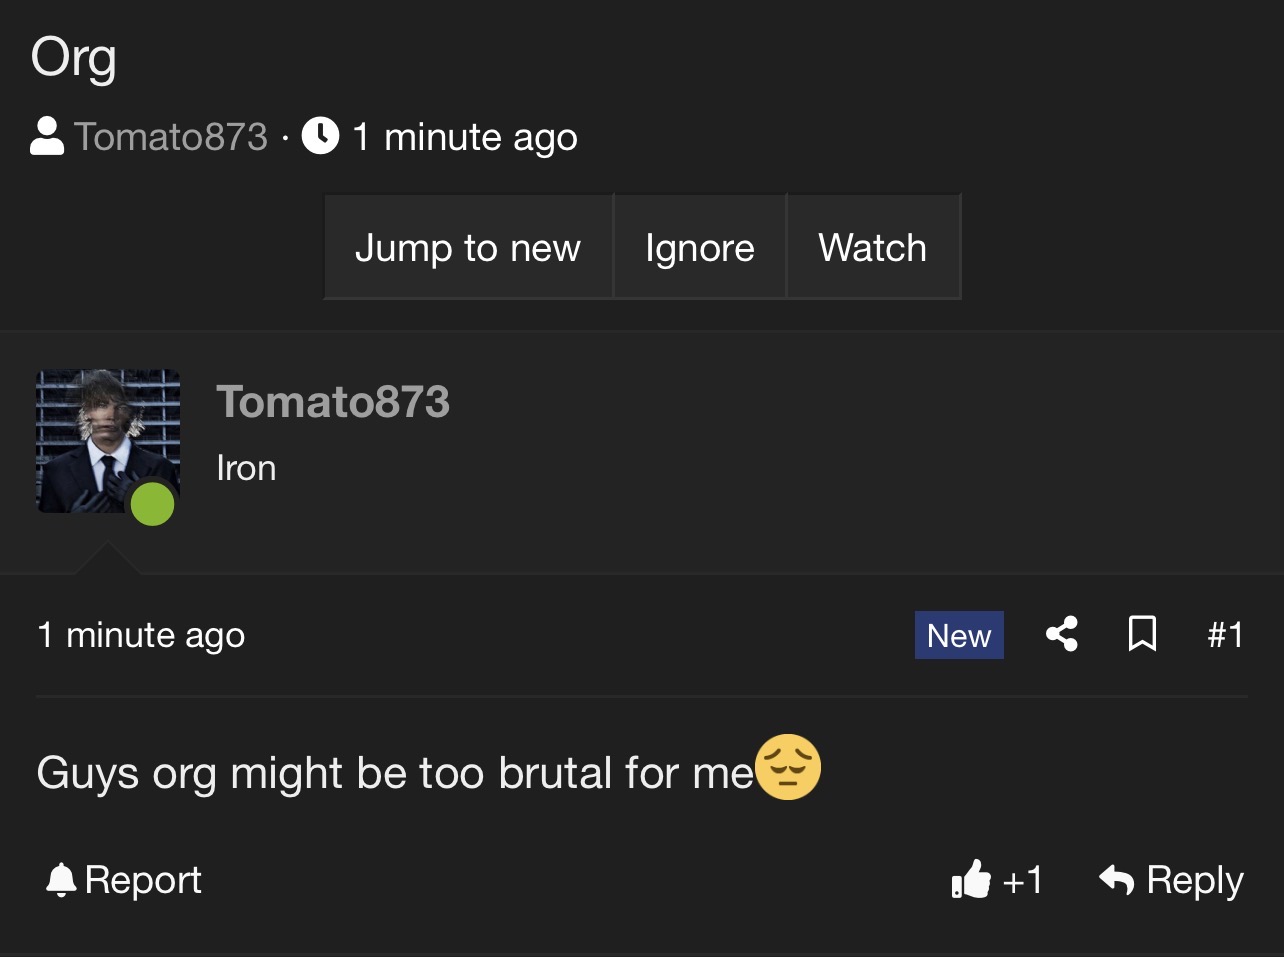Image resolution: width=1284 pixels, height=957 pixels.
Task: Click the share post icon
Action: click(1062, 634)
